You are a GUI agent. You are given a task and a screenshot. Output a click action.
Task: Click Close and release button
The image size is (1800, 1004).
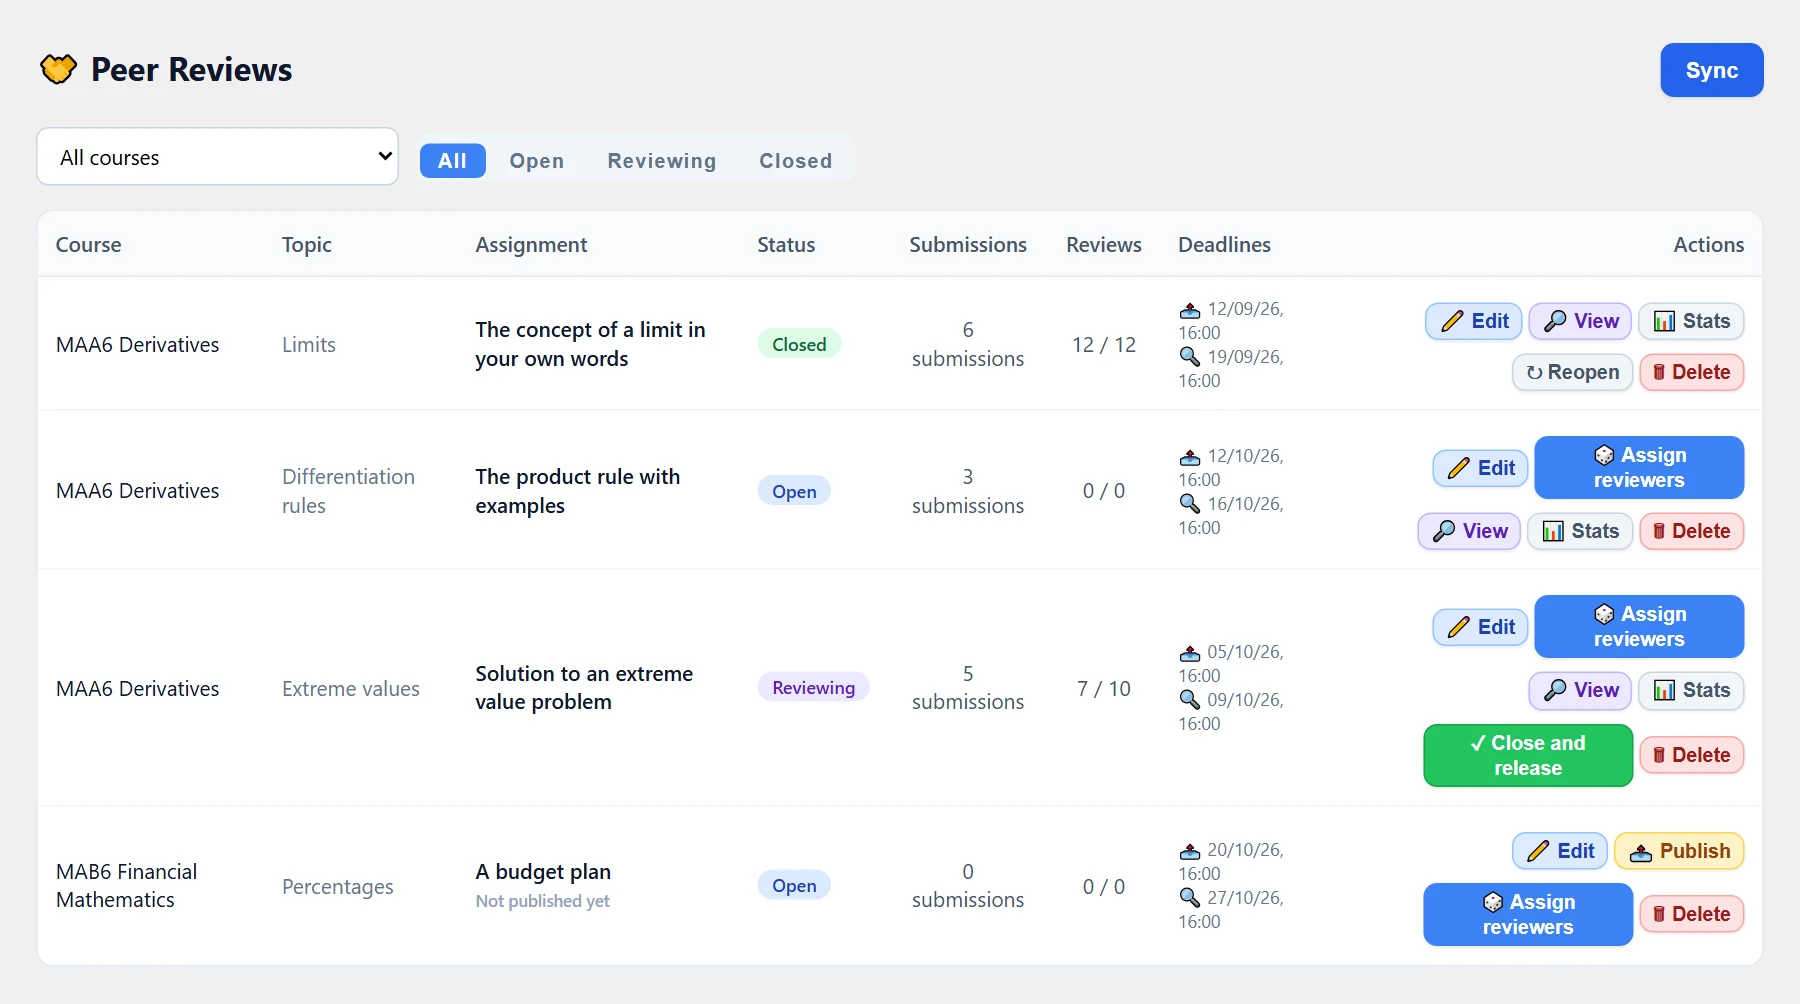(1528, 755)
